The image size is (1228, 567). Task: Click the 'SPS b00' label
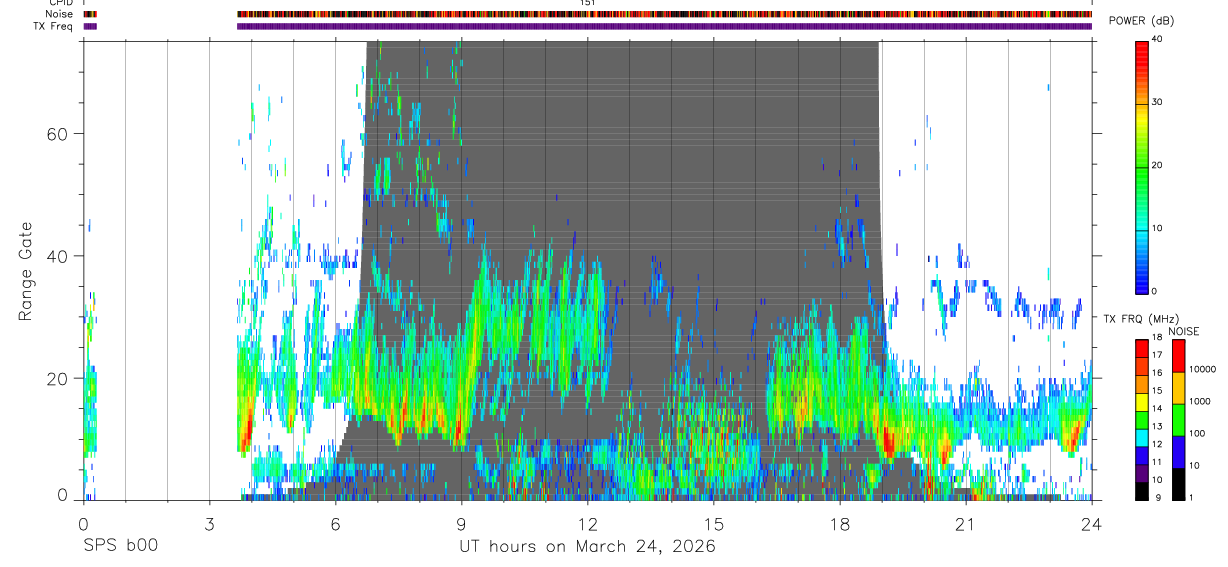(x=120, y=547)
